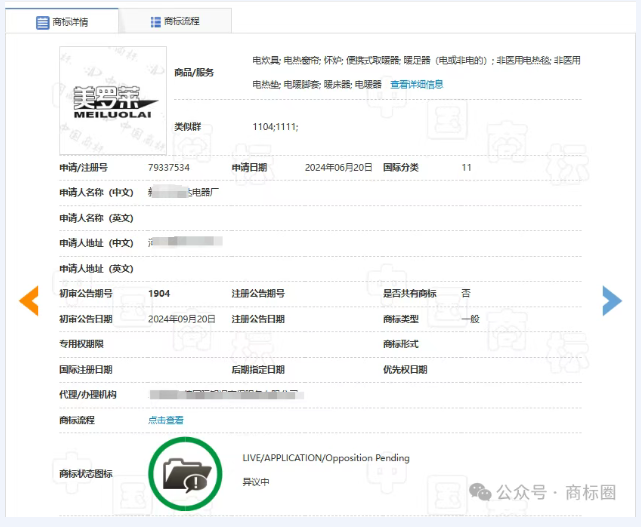641x527 pixels.
Task: Go to next trademark with blue arrow
Action: click(611, 299)
